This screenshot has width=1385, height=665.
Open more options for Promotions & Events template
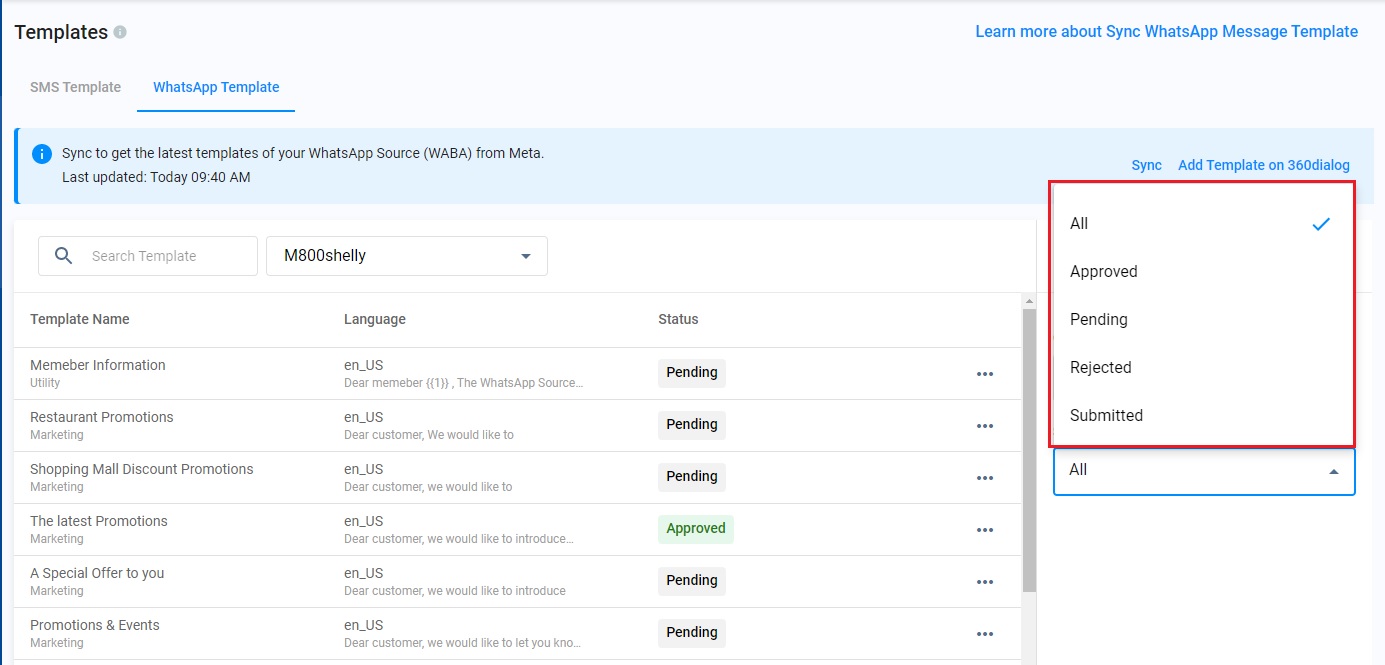coord(985,634)
